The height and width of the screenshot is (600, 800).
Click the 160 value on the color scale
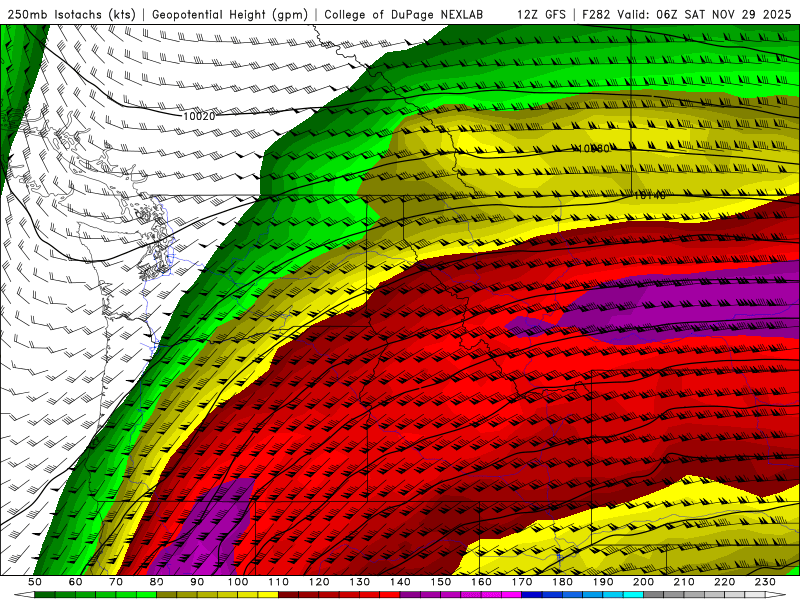[481, 582]
